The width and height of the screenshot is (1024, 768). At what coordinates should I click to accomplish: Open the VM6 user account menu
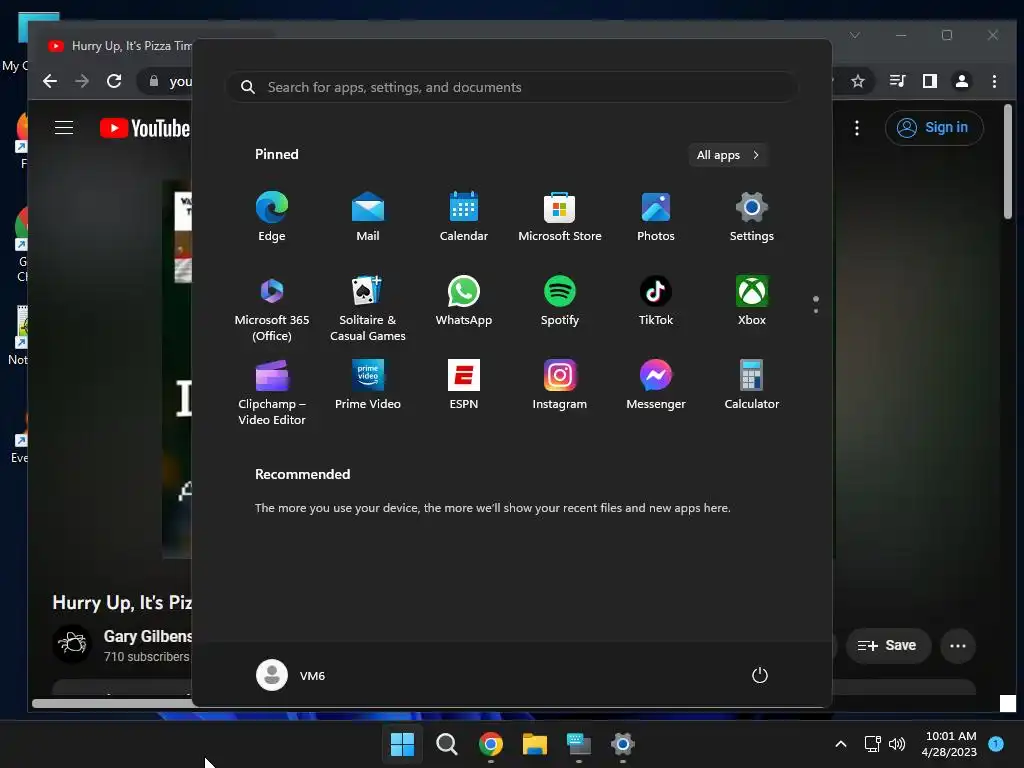coord(291,675)
